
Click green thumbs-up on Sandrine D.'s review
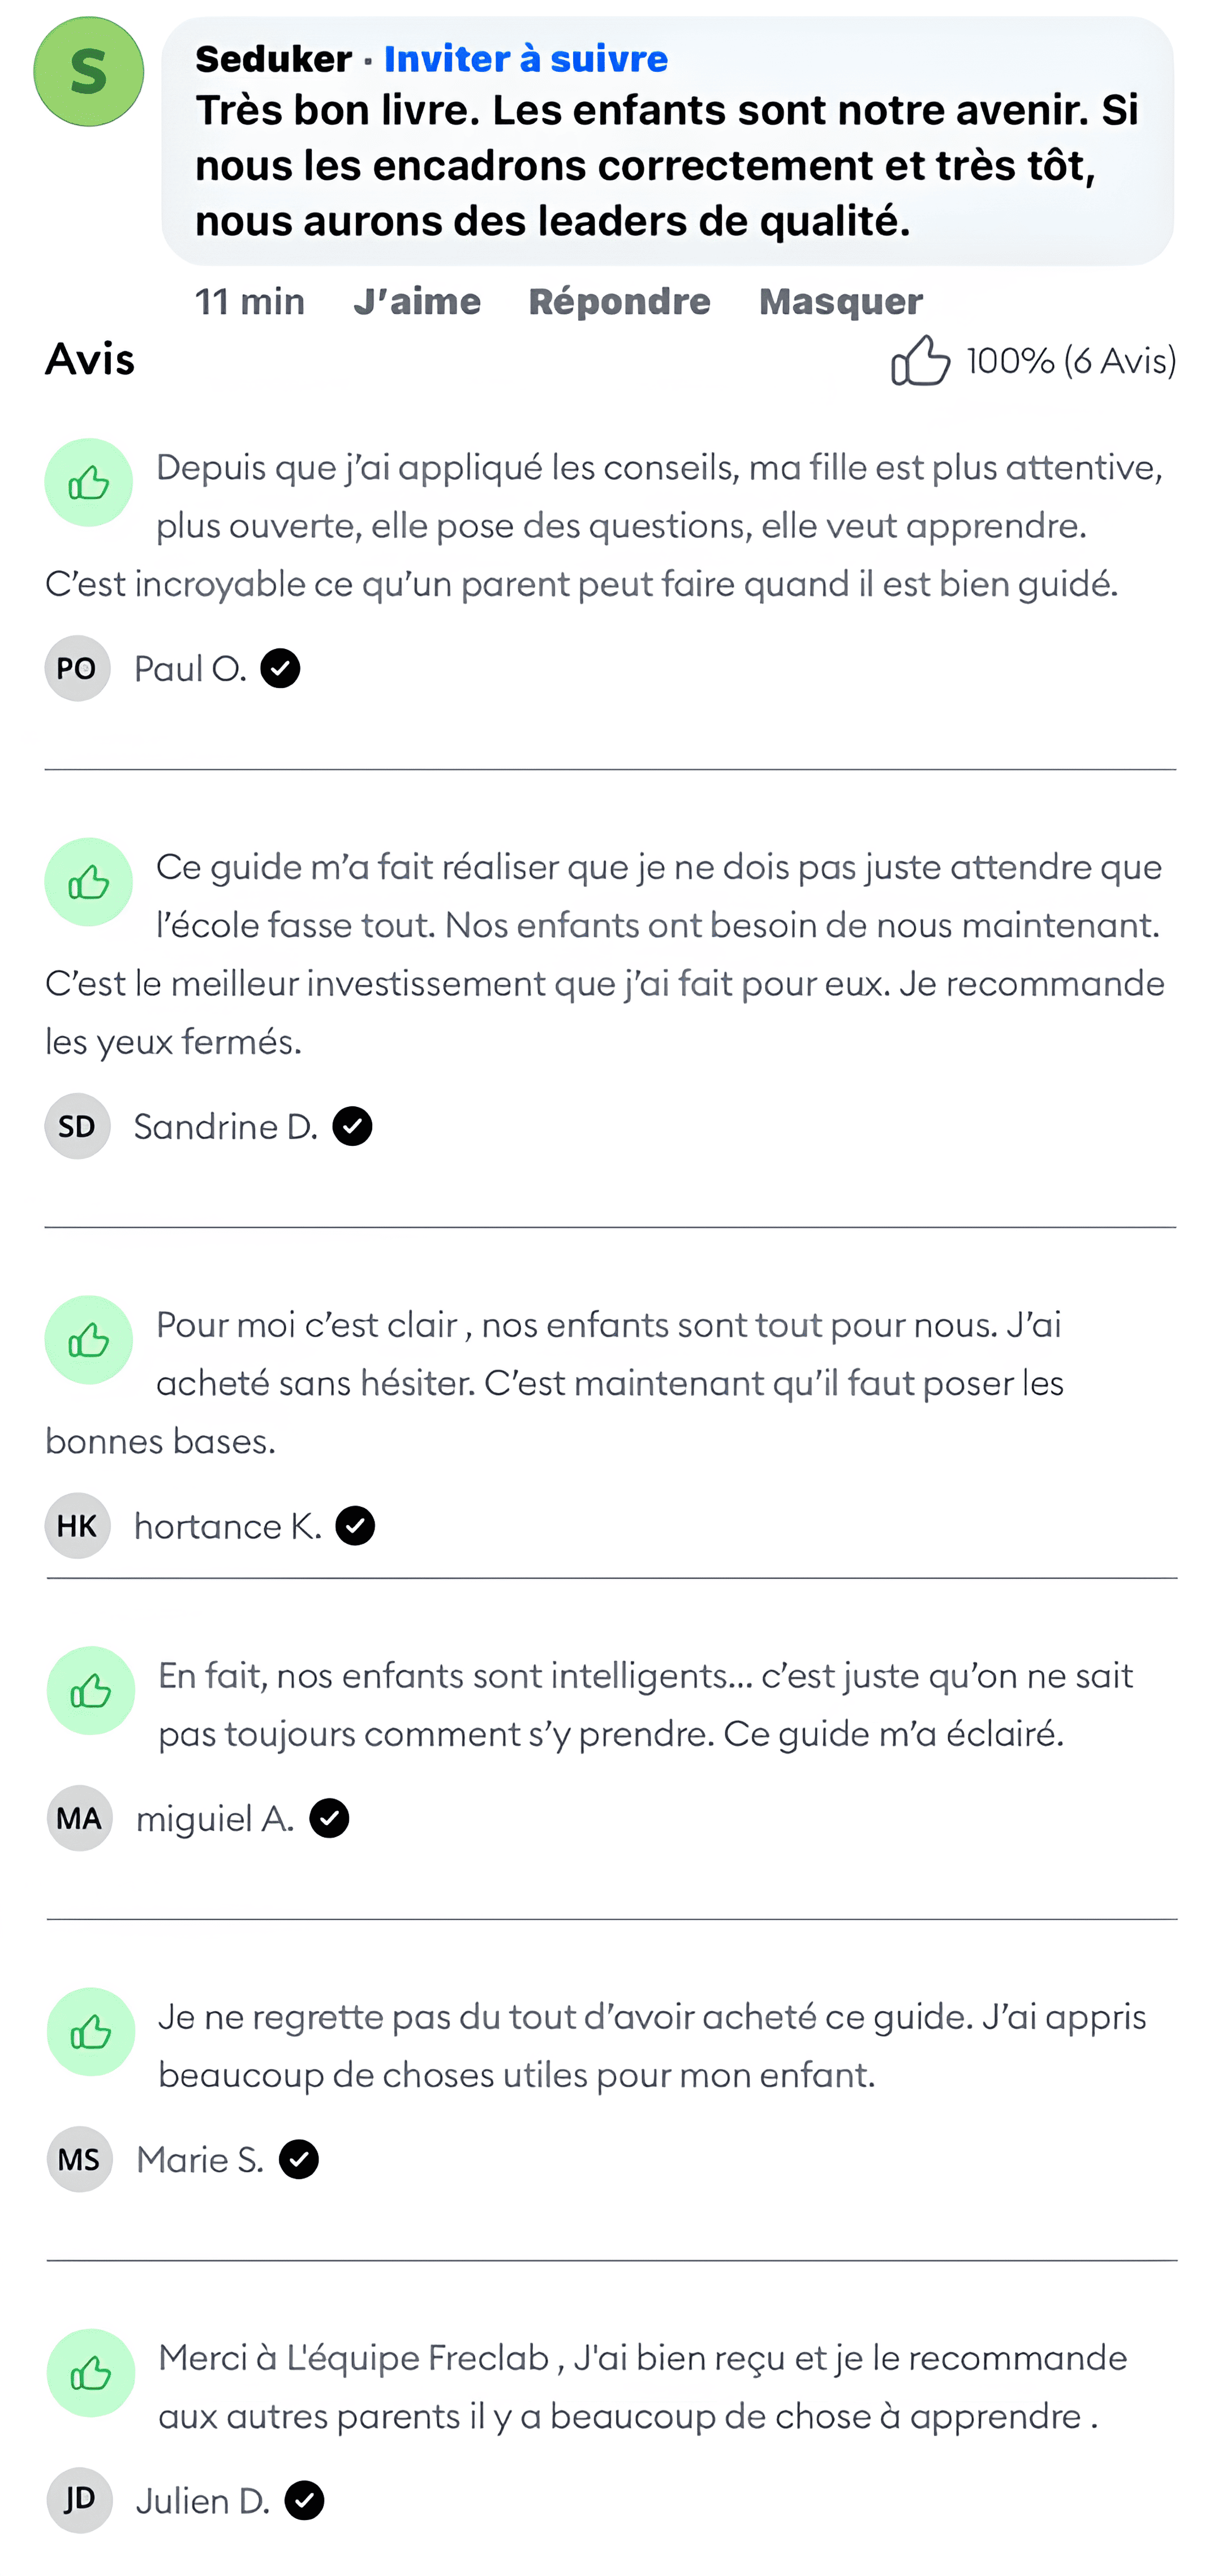[x=89, y=882]
